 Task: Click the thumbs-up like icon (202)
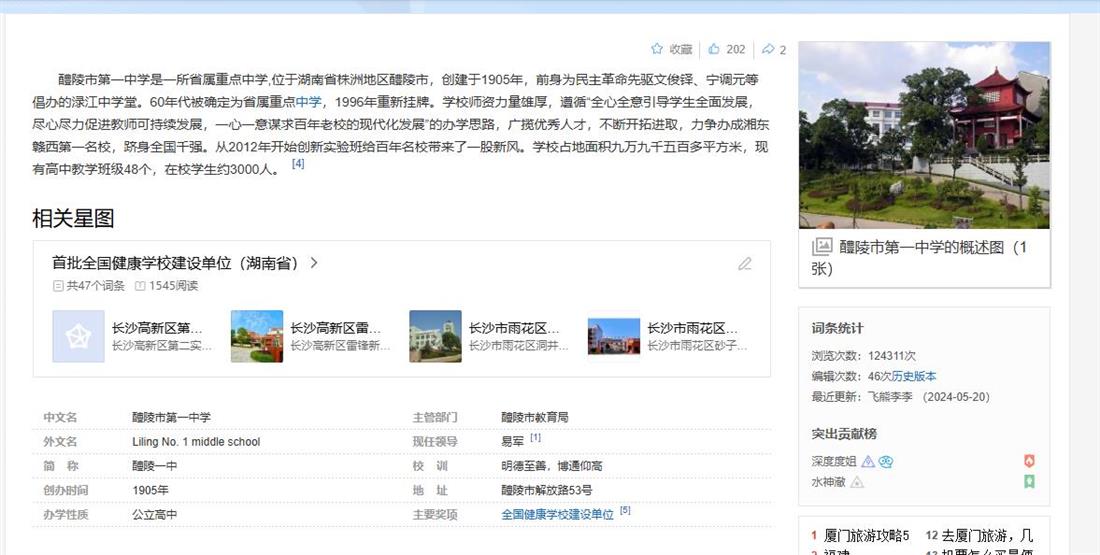[x=714, y=49]
